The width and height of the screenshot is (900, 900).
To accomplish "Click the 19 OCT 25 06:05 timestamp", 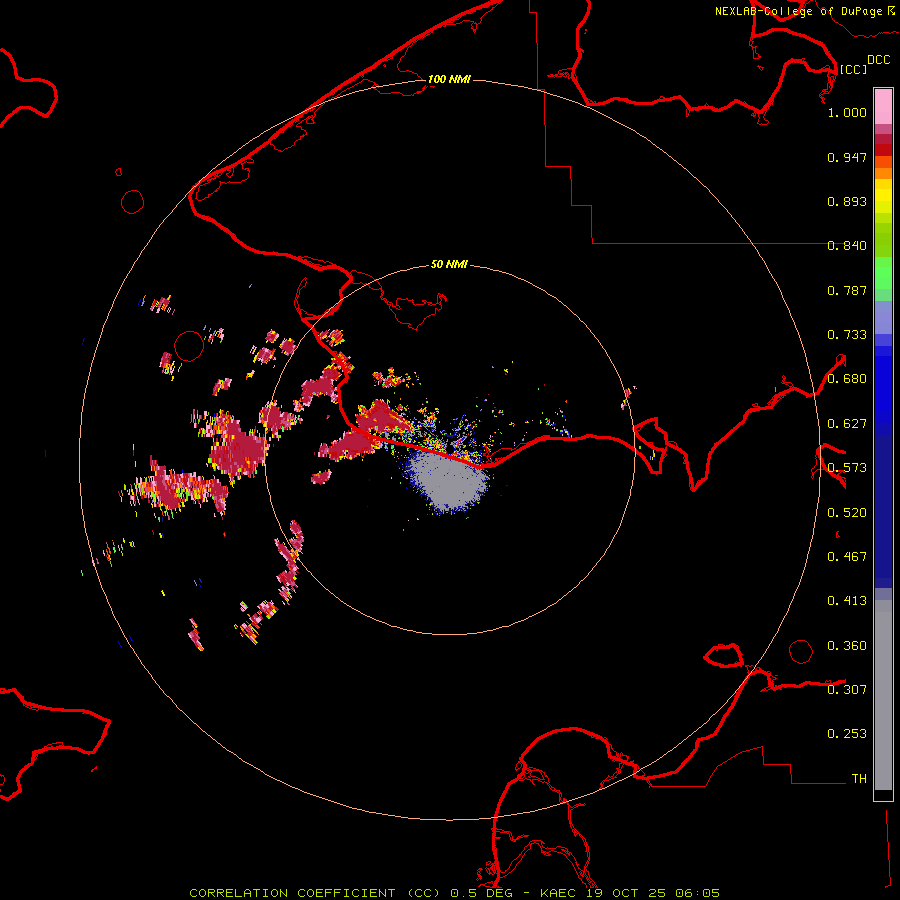I will (x=653, y=893).
